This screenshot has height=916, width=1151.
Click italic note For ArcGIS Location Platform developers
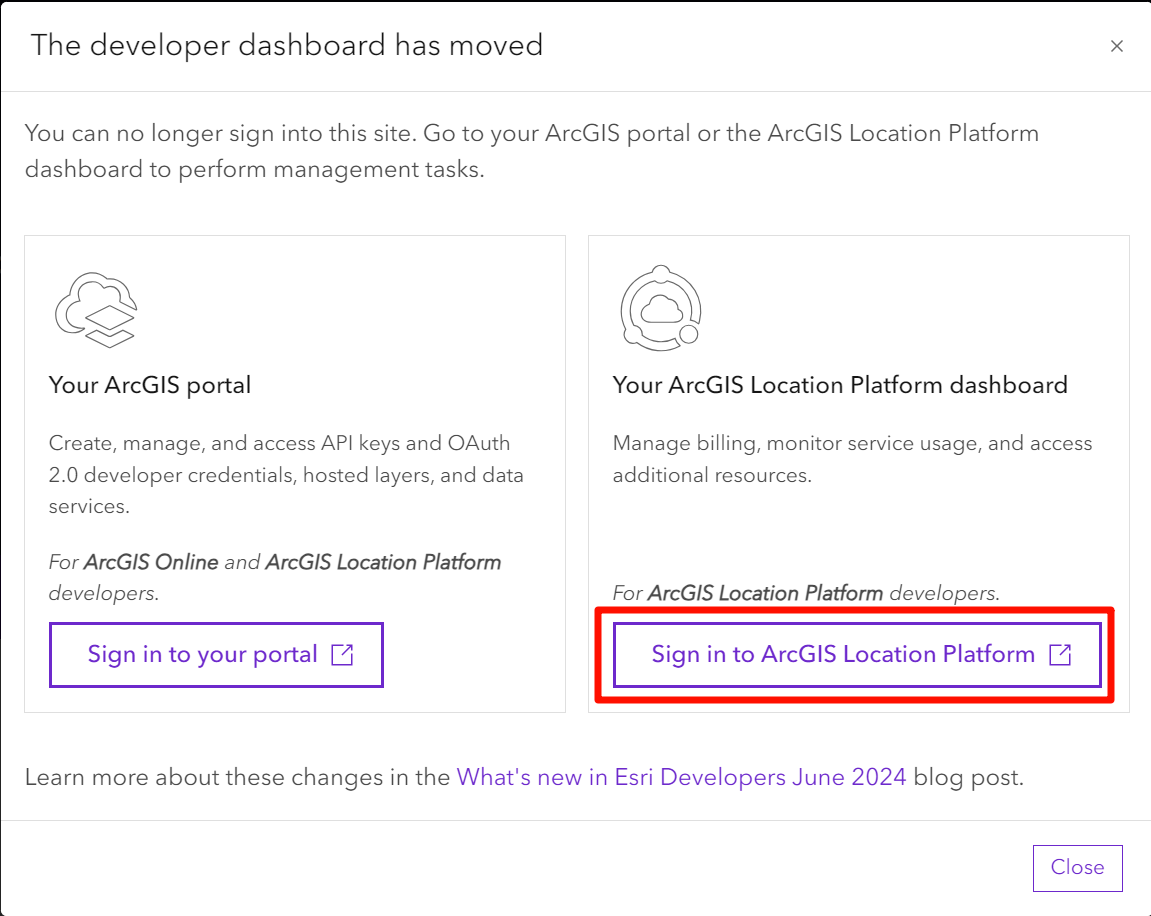click(x=806, y=593)
